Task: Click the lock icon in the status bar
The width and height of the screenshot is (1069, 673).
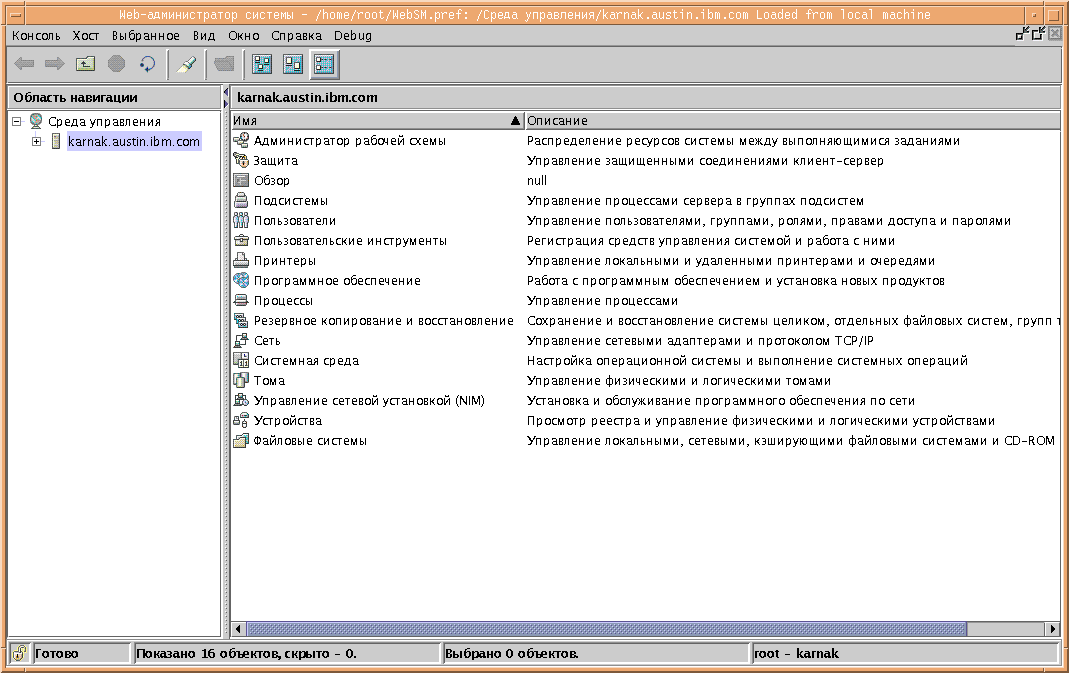Action: 19,654
